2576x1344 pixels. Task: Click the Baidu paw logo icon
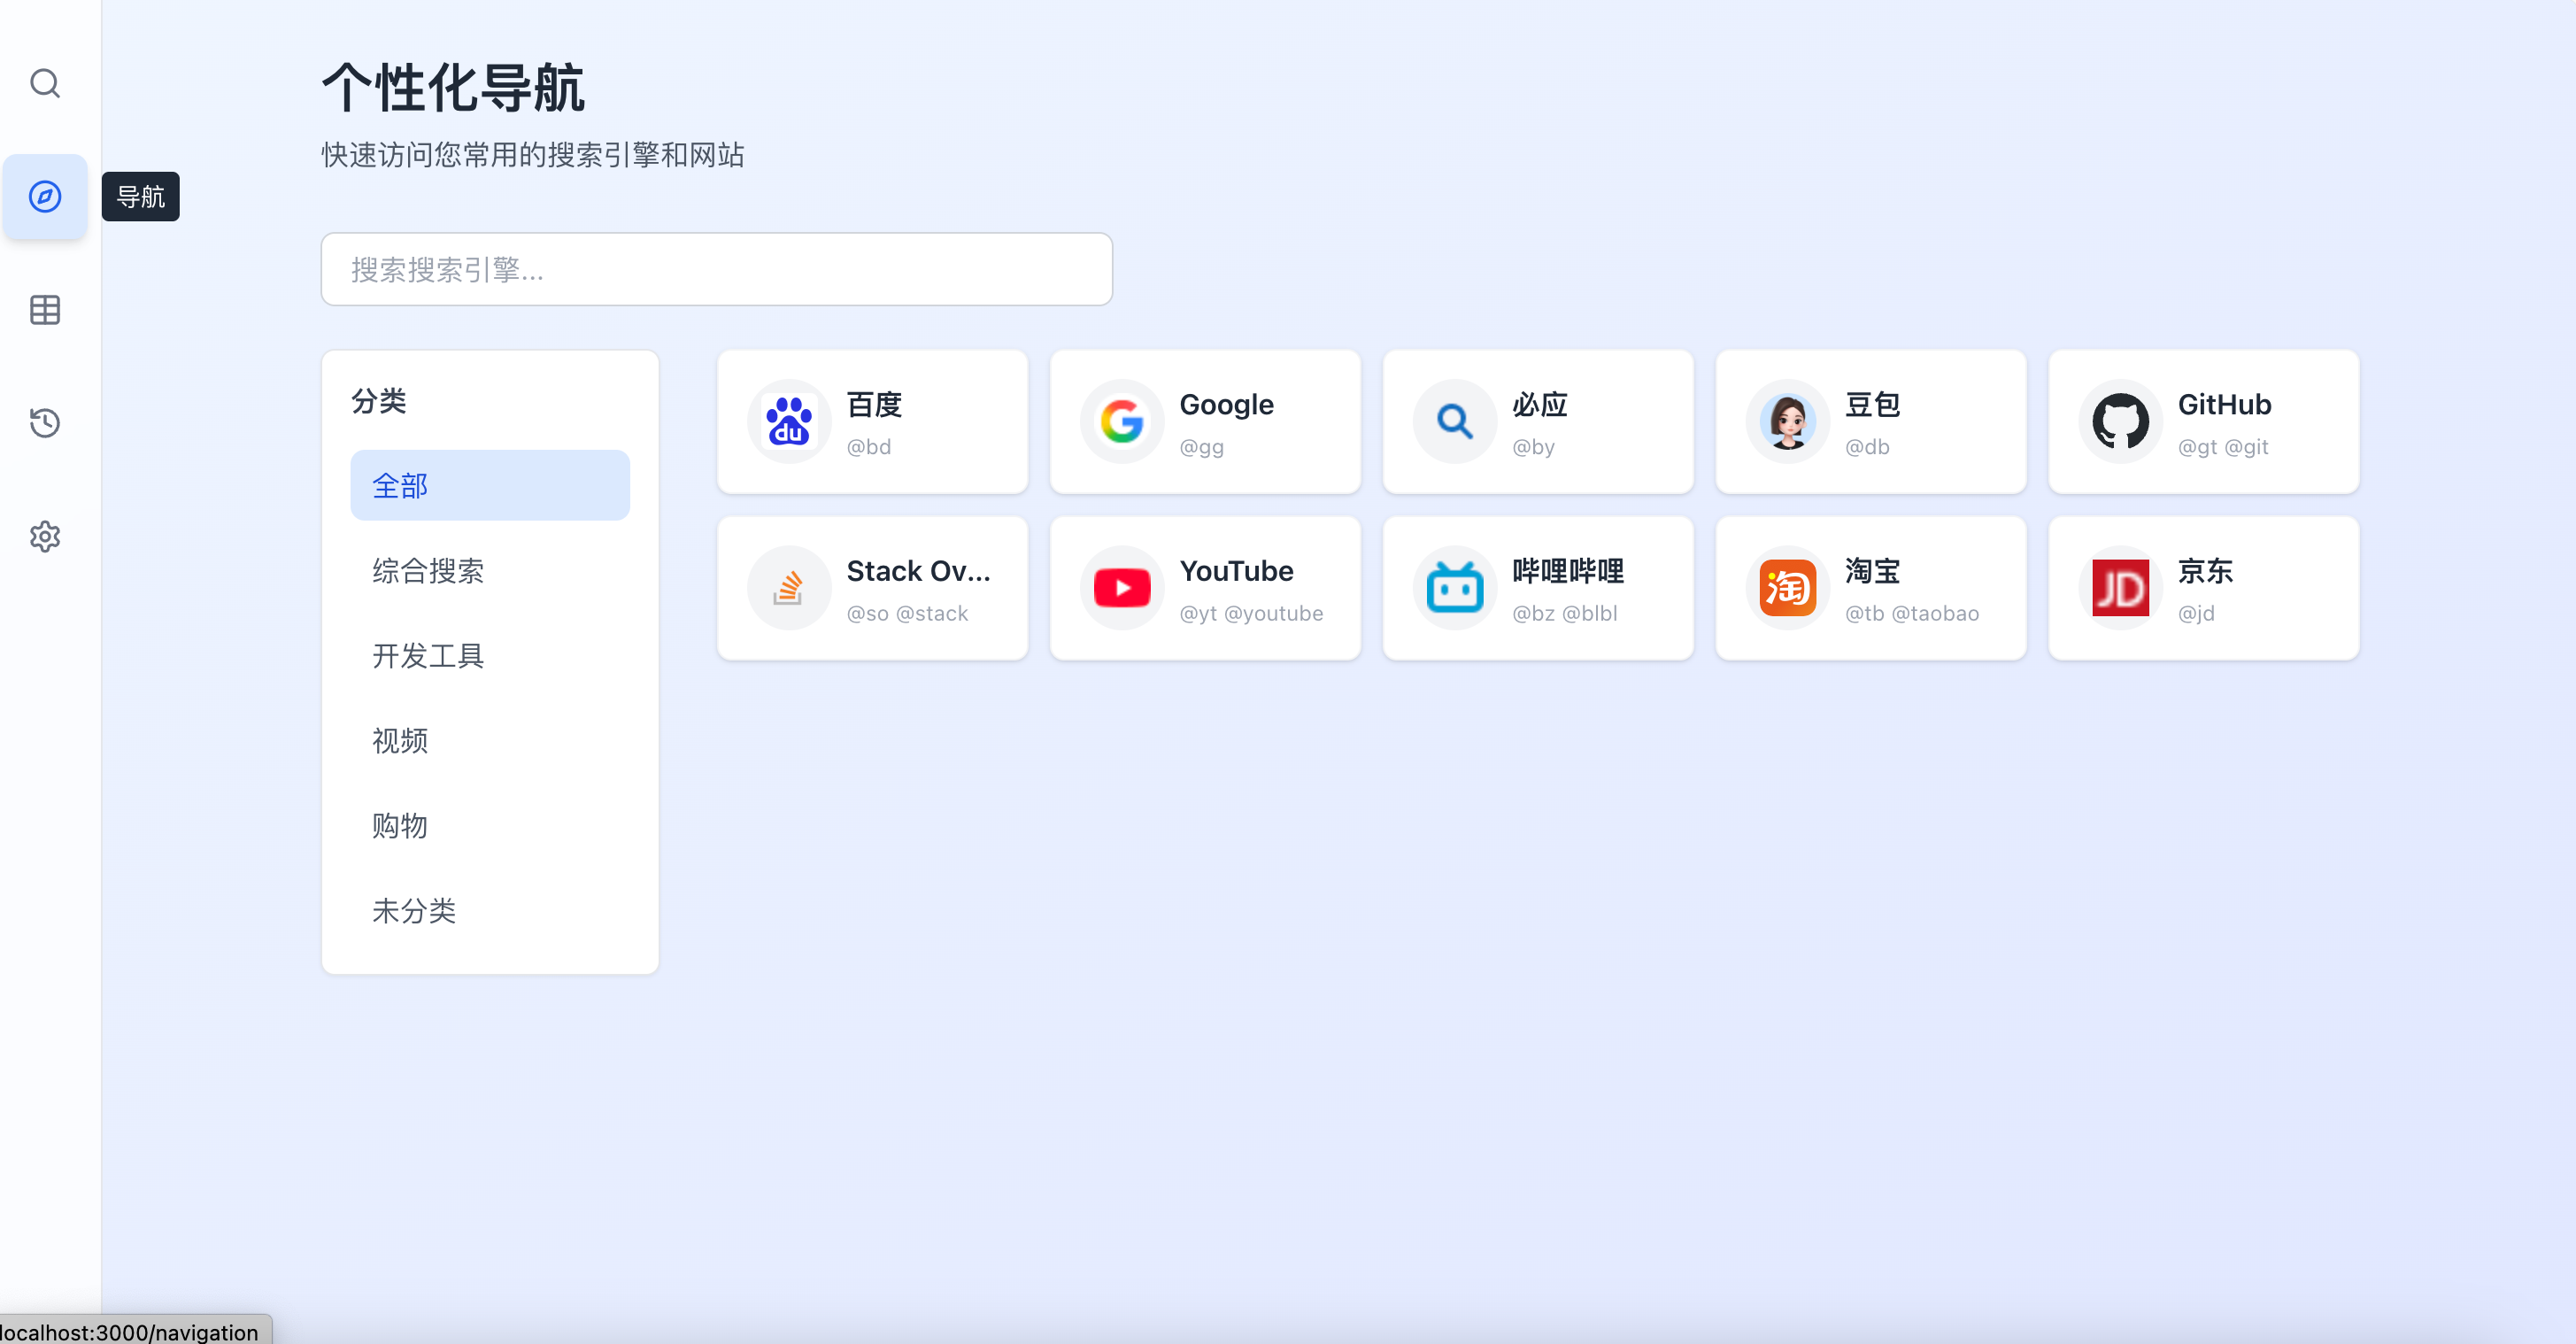click(789, 421)
